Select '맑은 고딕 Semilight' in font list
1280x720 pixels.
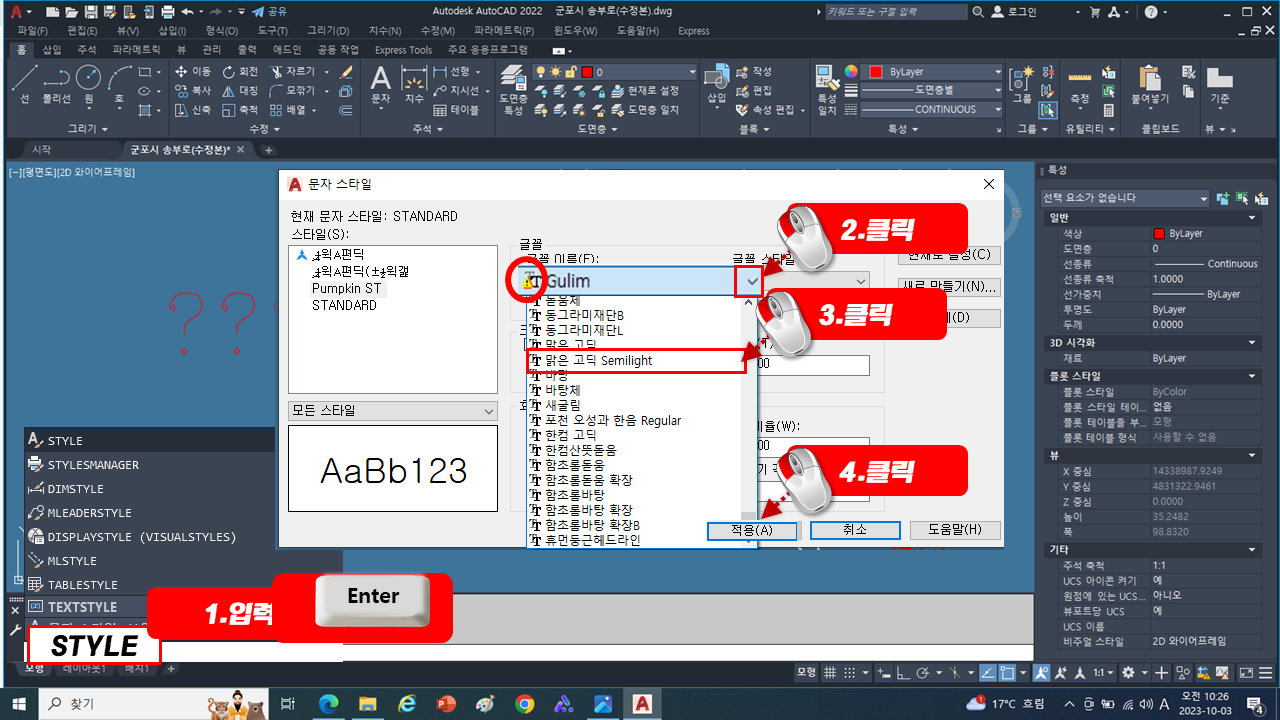636,360
